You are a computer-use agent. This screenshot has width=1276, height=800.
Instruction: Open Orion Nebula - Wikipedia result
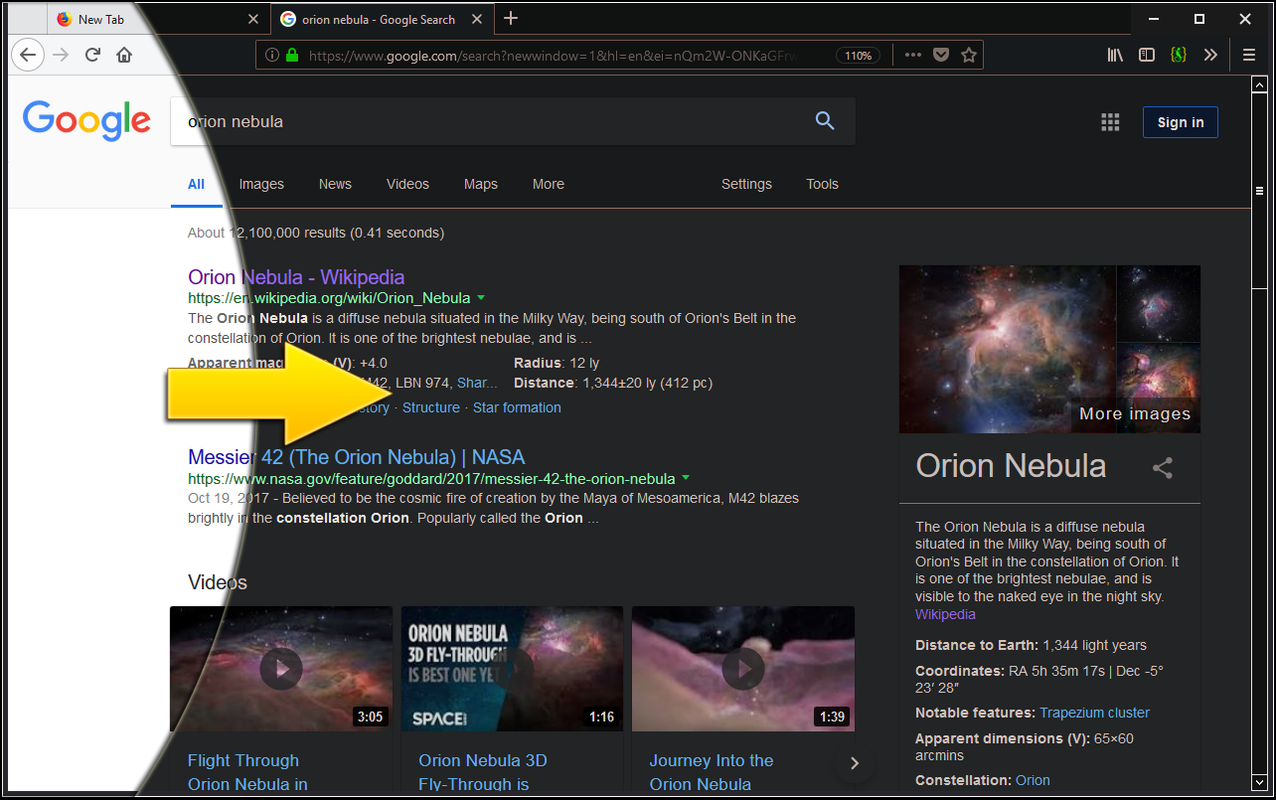tap(296, 277)
